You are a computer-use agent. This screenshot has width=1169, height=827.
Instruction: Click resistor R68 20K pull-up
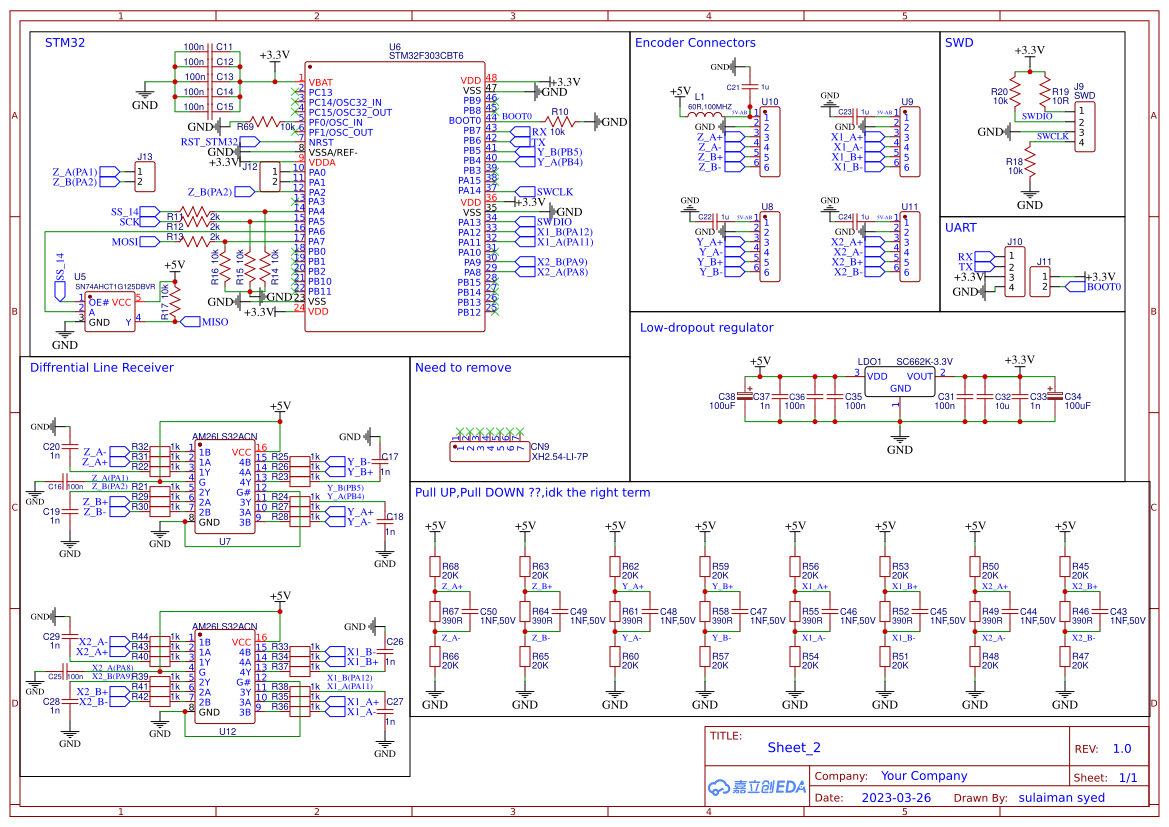(x=434, y=568)
